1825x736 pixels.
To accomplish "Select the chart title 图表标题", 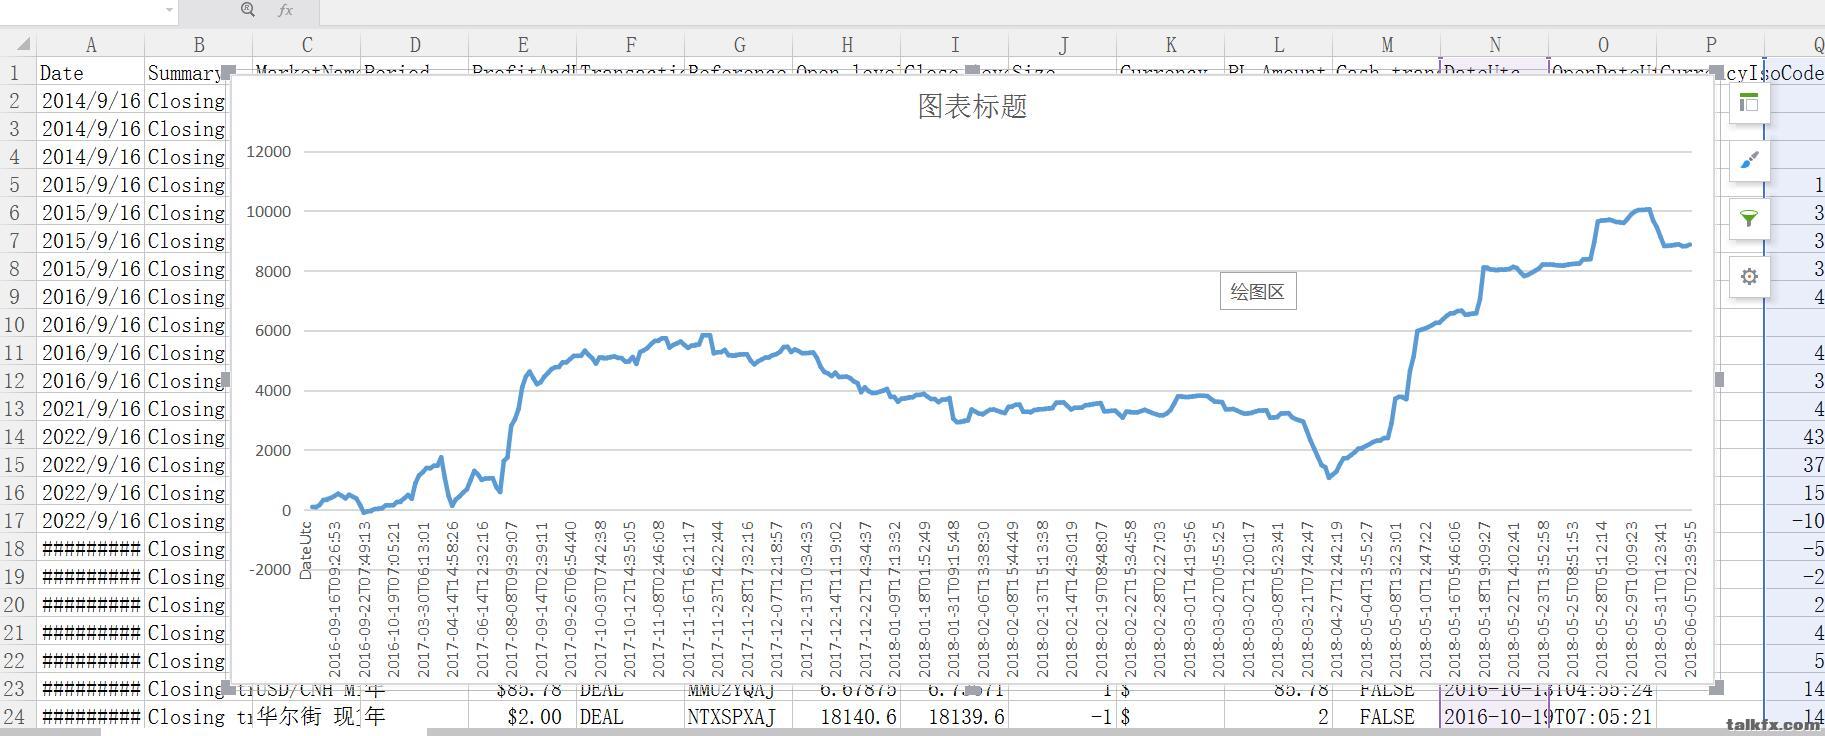I will 972,107.
